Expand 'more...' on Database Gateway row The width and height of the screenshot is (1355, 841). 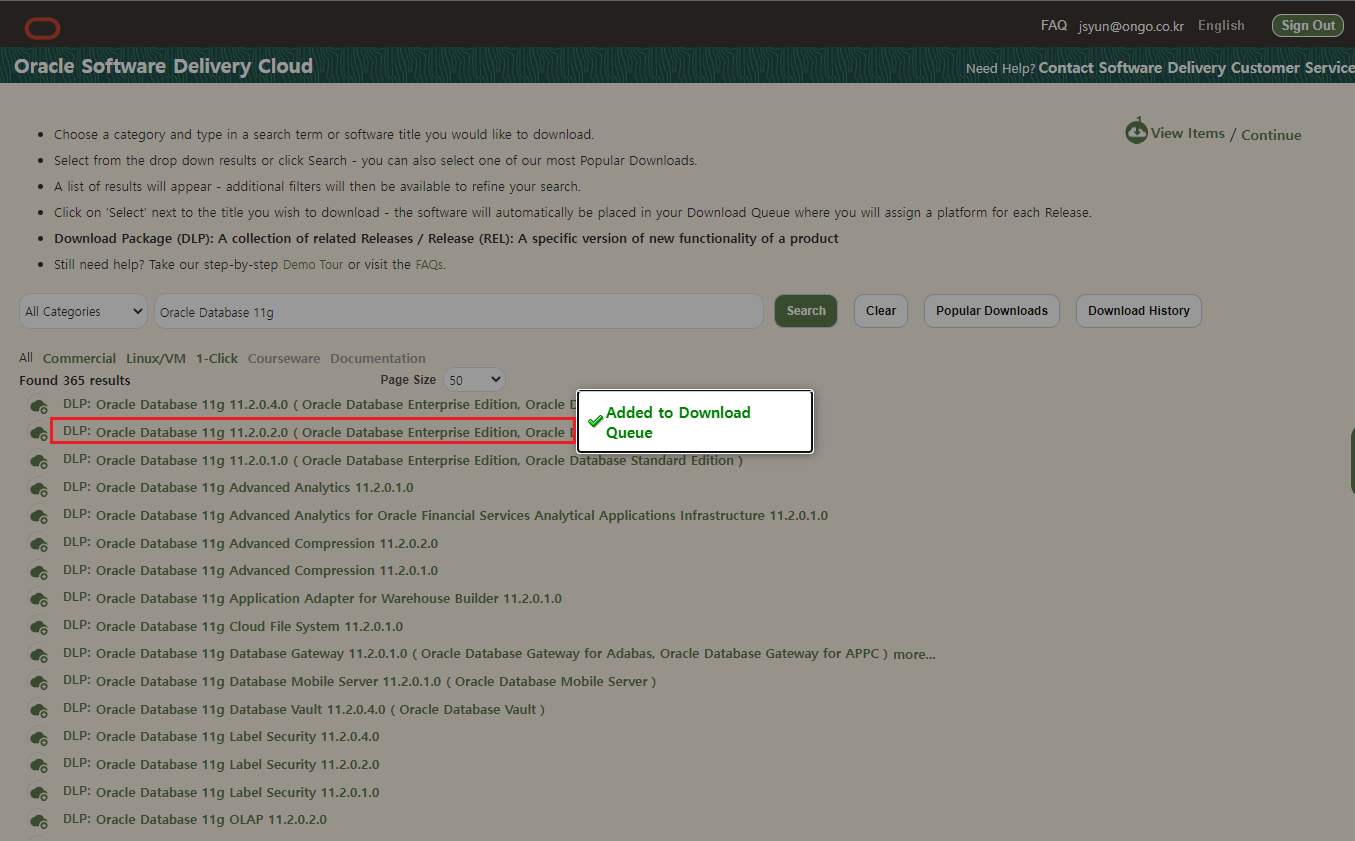tap(914, 655)
